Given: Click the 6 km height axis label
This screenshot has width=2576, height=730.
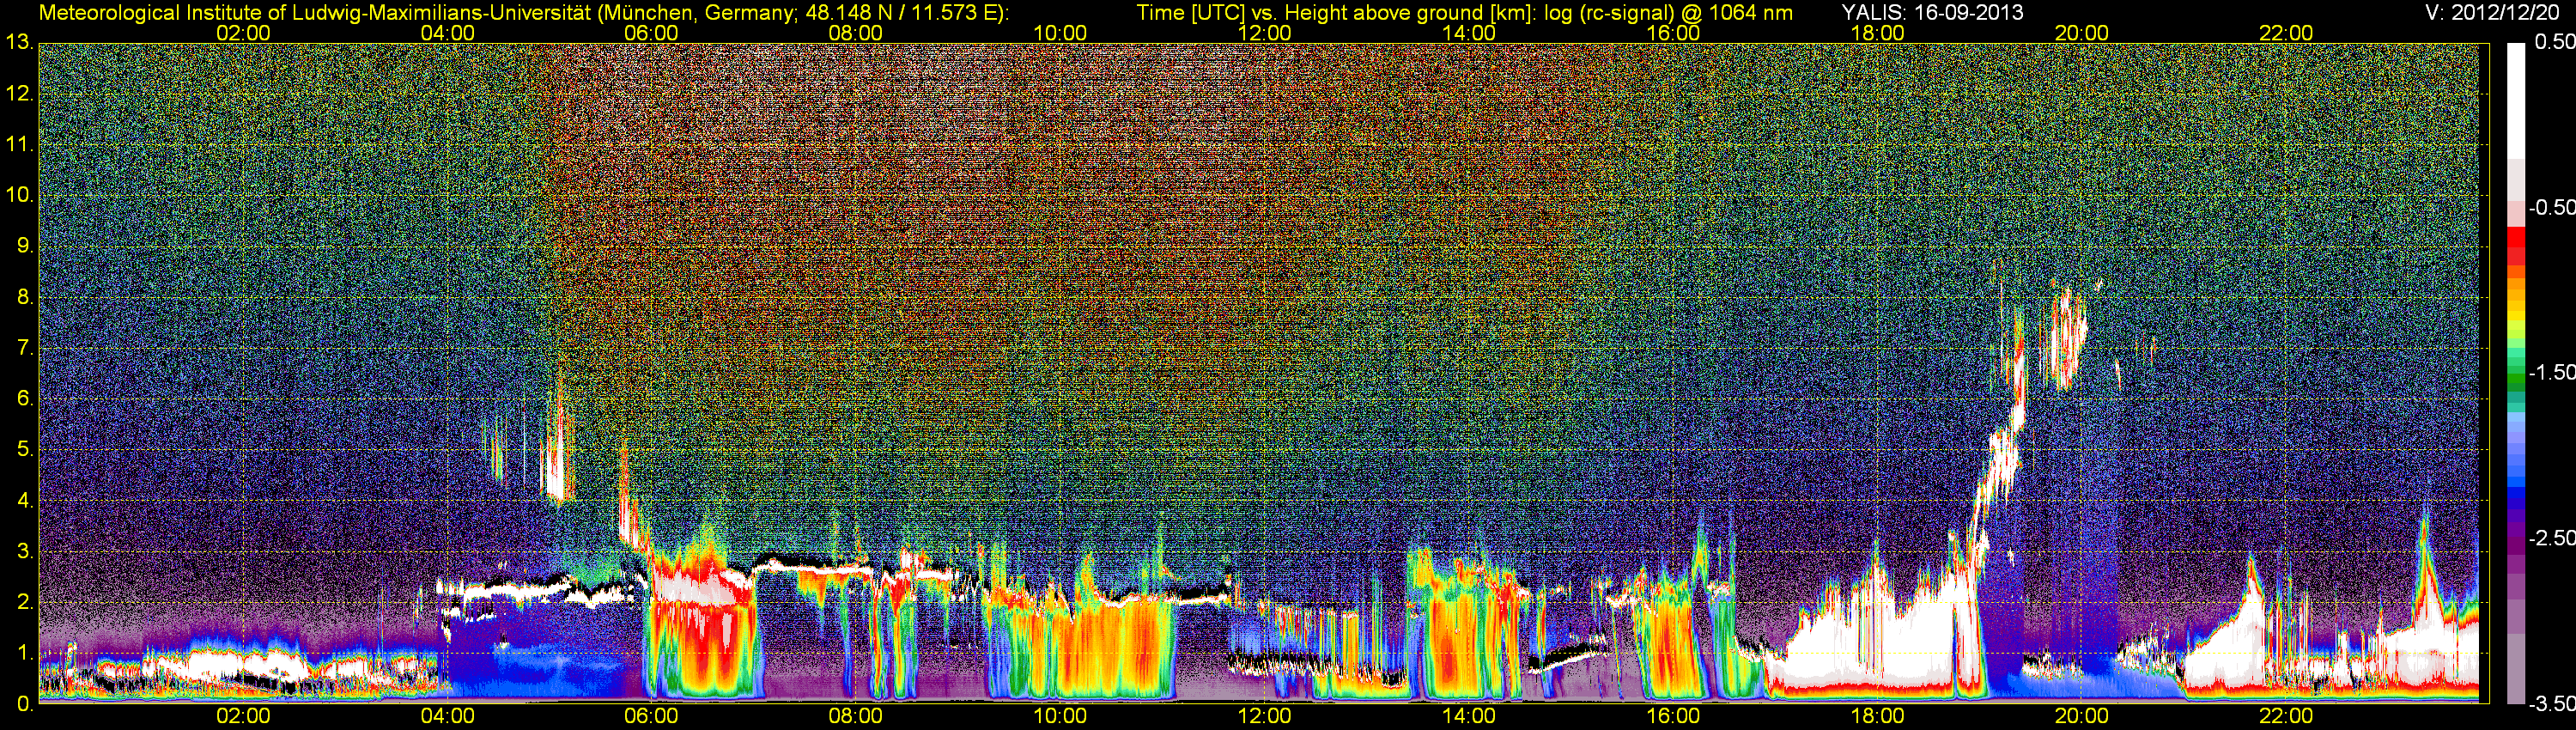Looking at the screenshot, I should pyautogui.click(x=25, y=398).
